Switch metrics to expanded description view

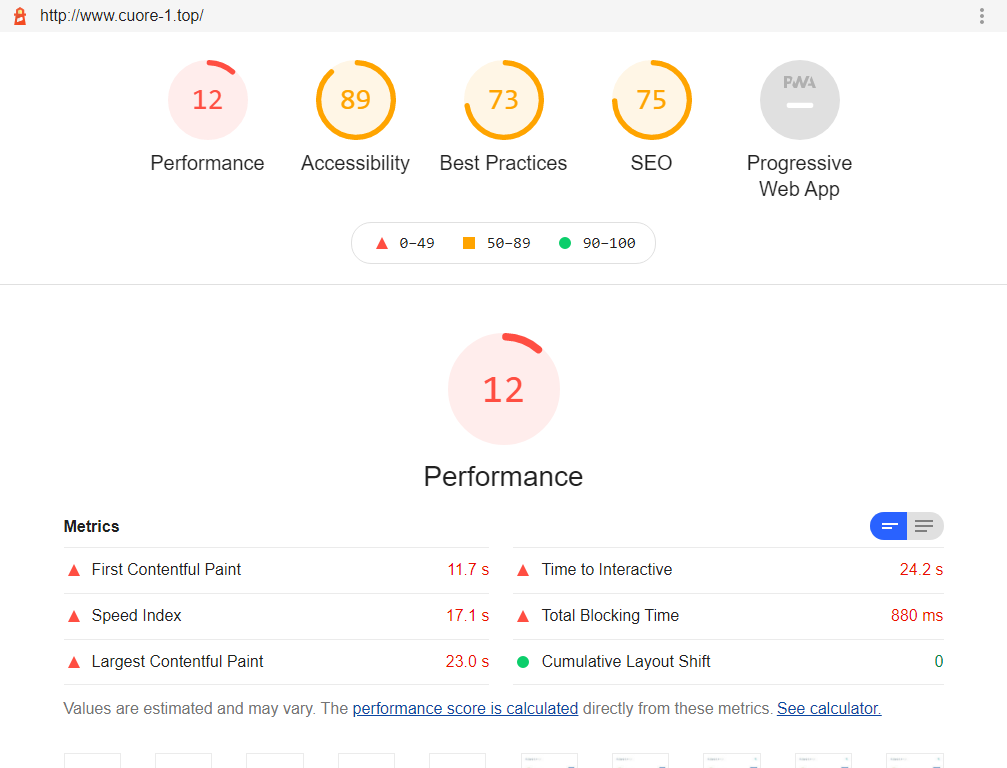click(x=924, y=526)
